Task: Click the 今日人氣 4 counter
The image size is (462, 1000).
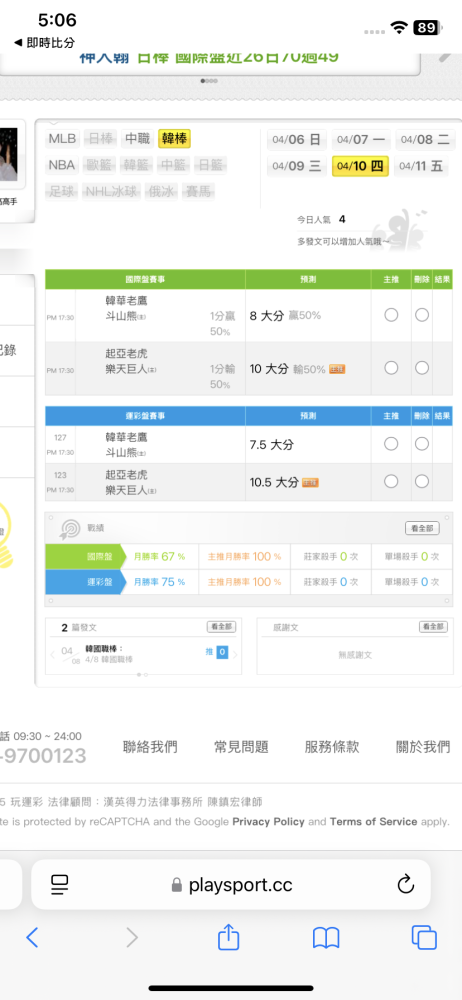Action: 321,219
